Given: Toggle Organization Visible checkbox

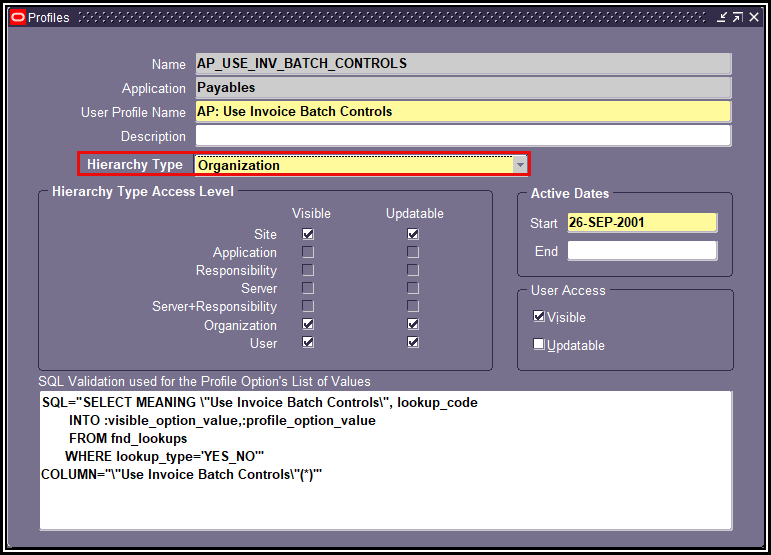Looking at the screenshot, I should click(308, 324).
